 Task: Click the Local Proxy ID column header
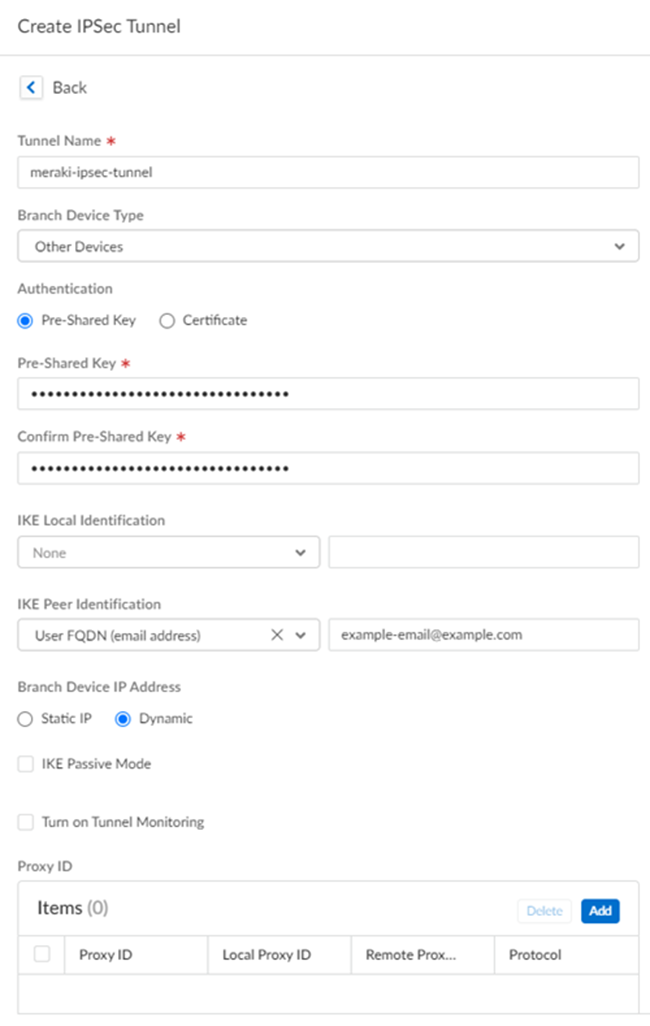(267, 955)
